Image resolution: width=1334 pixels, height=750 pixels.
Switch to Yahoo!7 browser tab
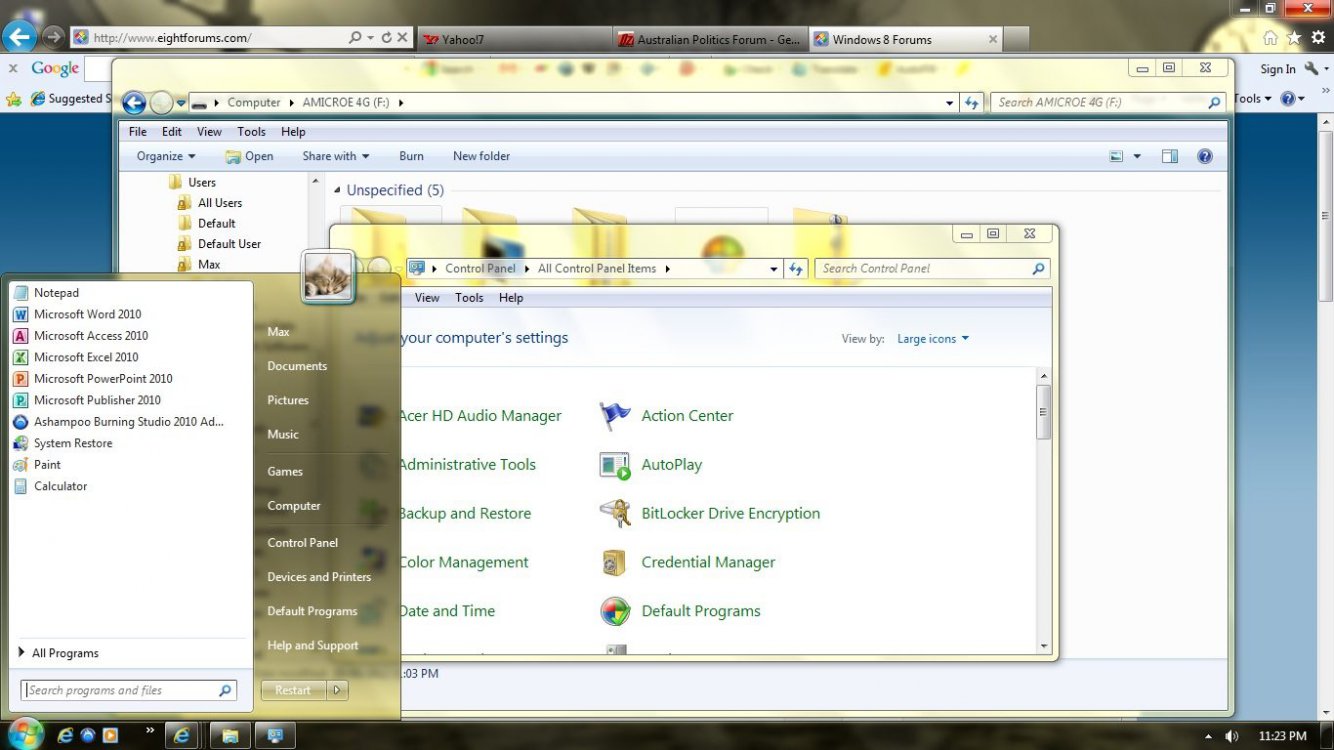click(514, 40)
